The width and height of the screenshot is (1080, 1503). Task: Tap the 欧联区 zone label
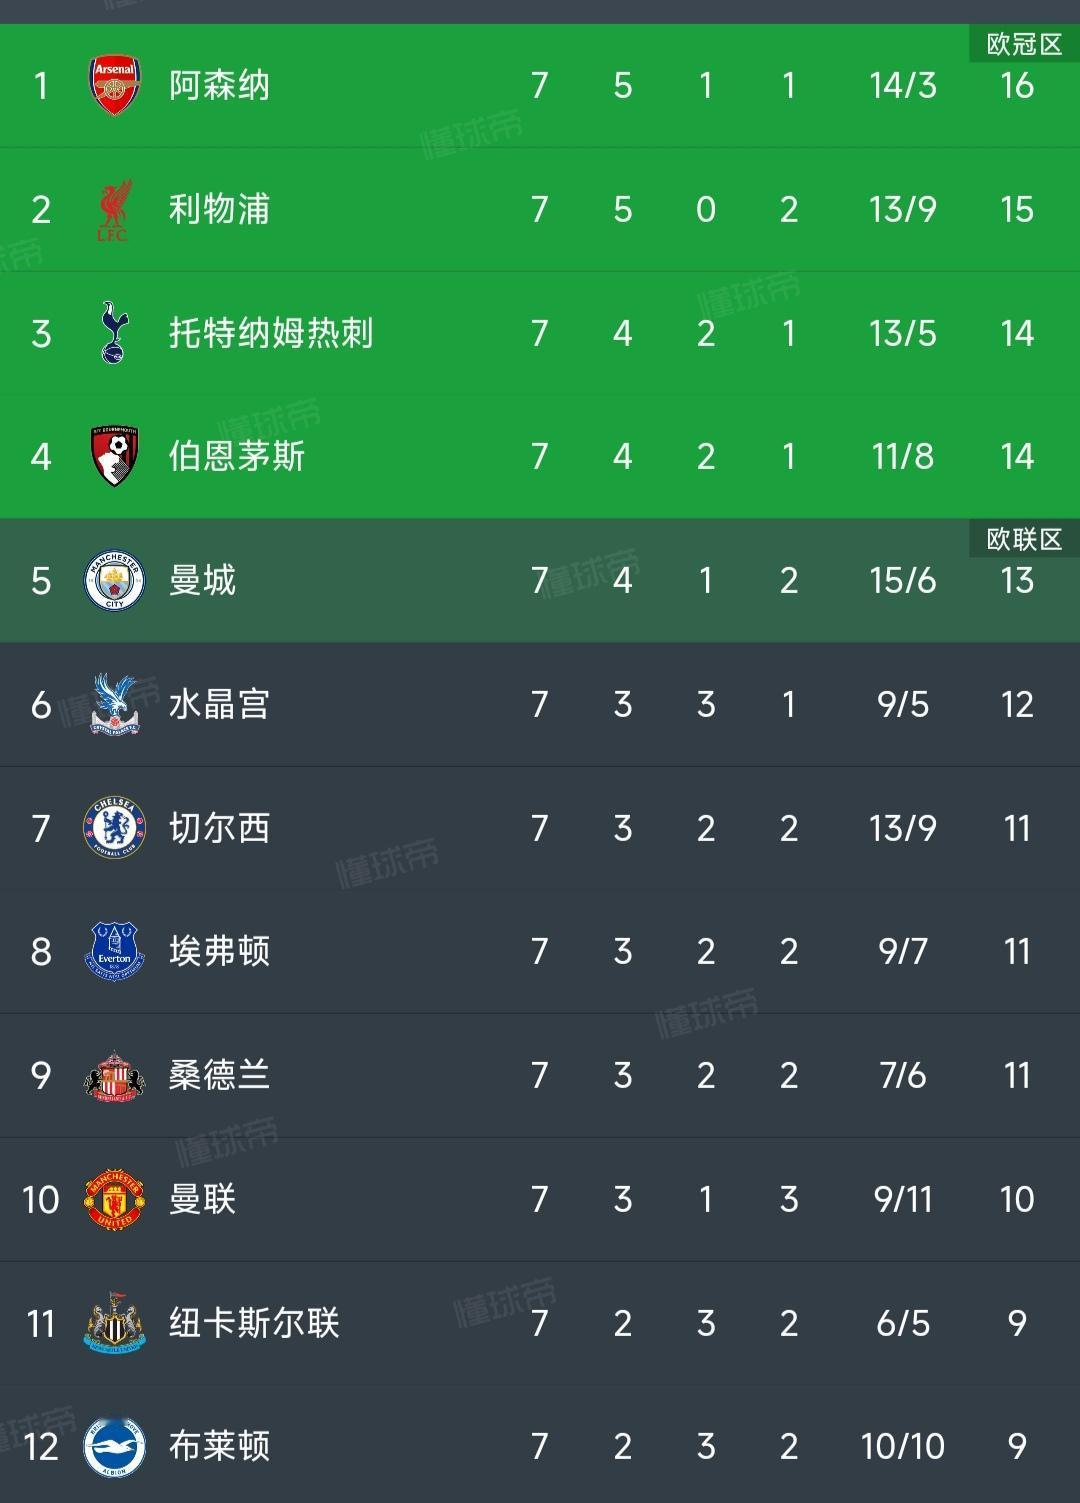pyautogui.click(x=1024, y=540)
